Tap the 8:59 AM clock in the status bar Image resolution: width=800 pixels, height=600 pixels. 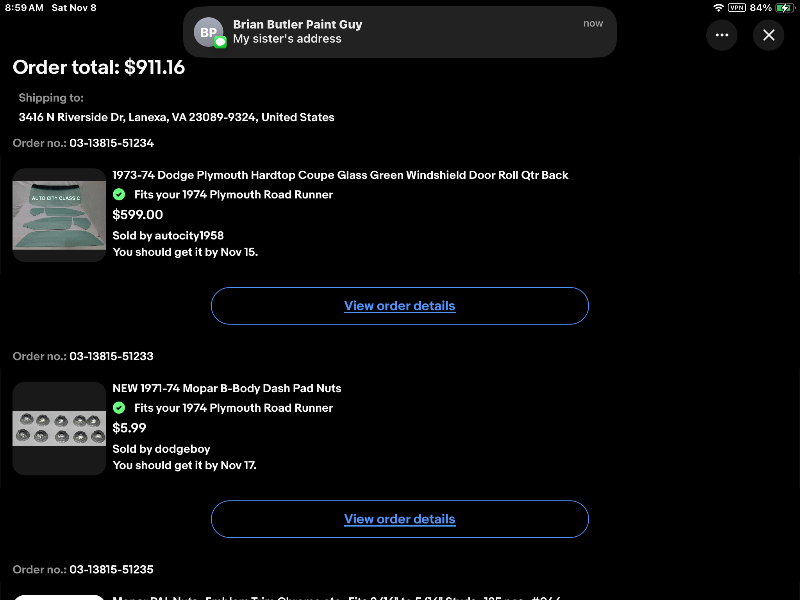click(24, 7)
